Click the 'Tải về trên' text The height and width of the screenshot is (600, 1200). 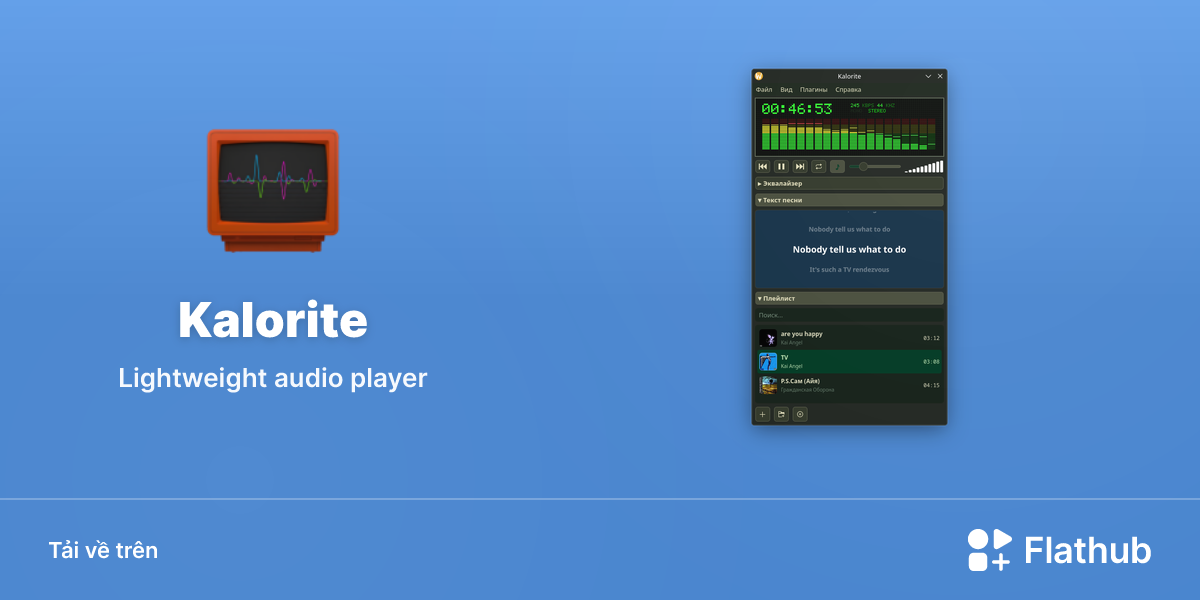(x=103, y=550)
